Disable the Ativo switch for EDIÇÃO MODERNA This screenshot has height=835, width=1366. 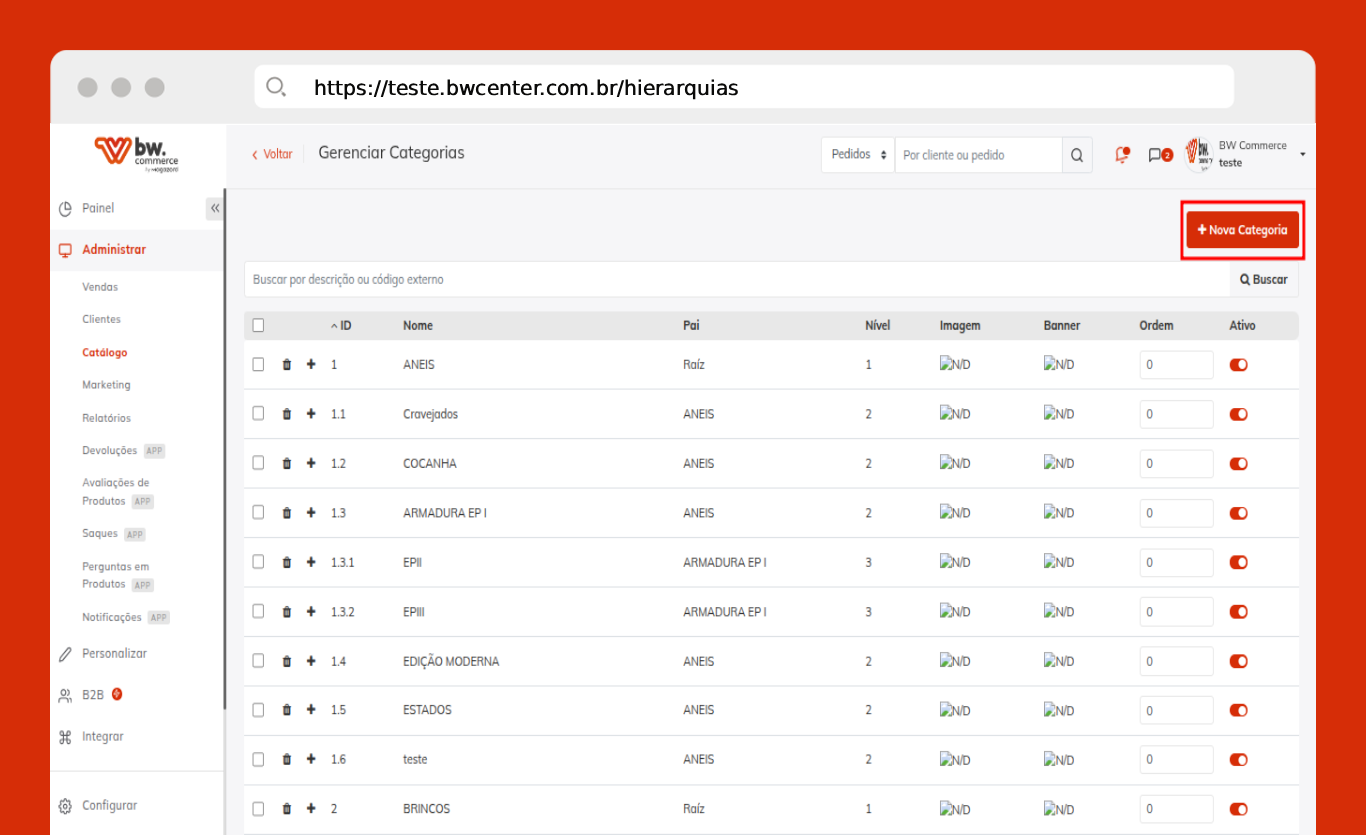[1238, 661]
